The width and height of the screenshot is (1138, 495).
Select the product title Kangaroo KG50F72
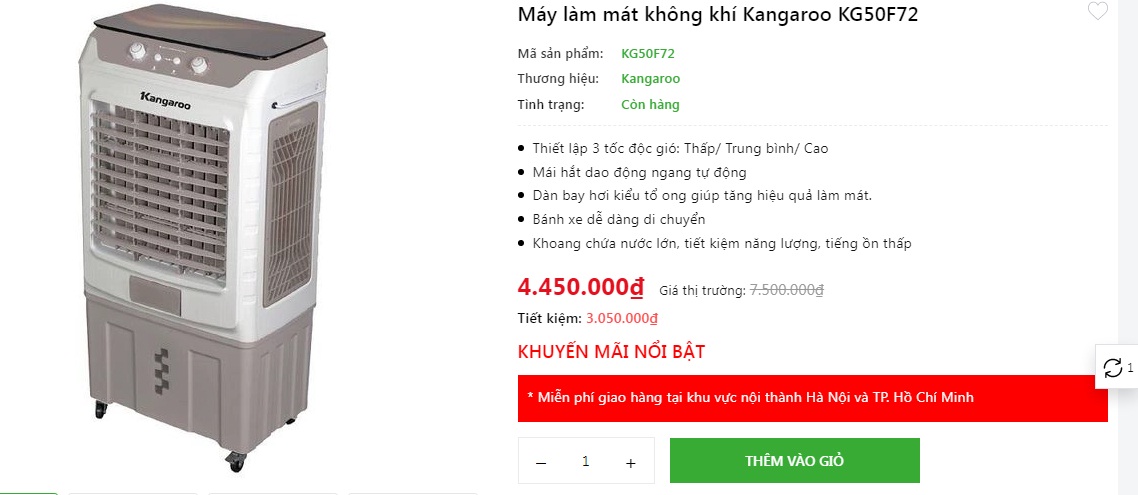[x=717, y=14]
